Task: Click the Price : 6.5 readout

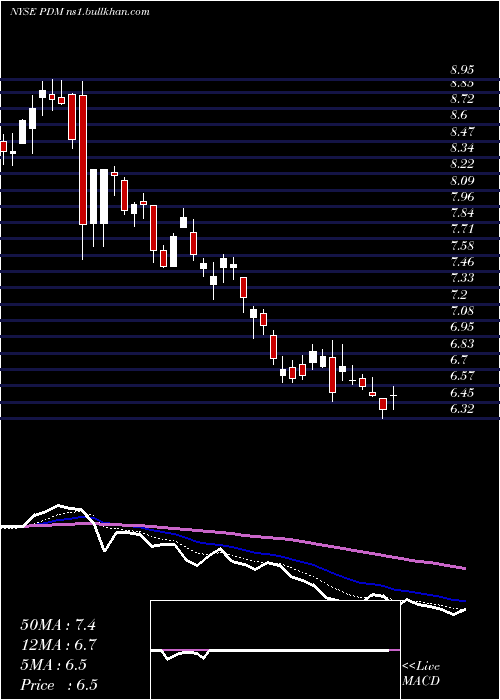Action: [59, 685]
